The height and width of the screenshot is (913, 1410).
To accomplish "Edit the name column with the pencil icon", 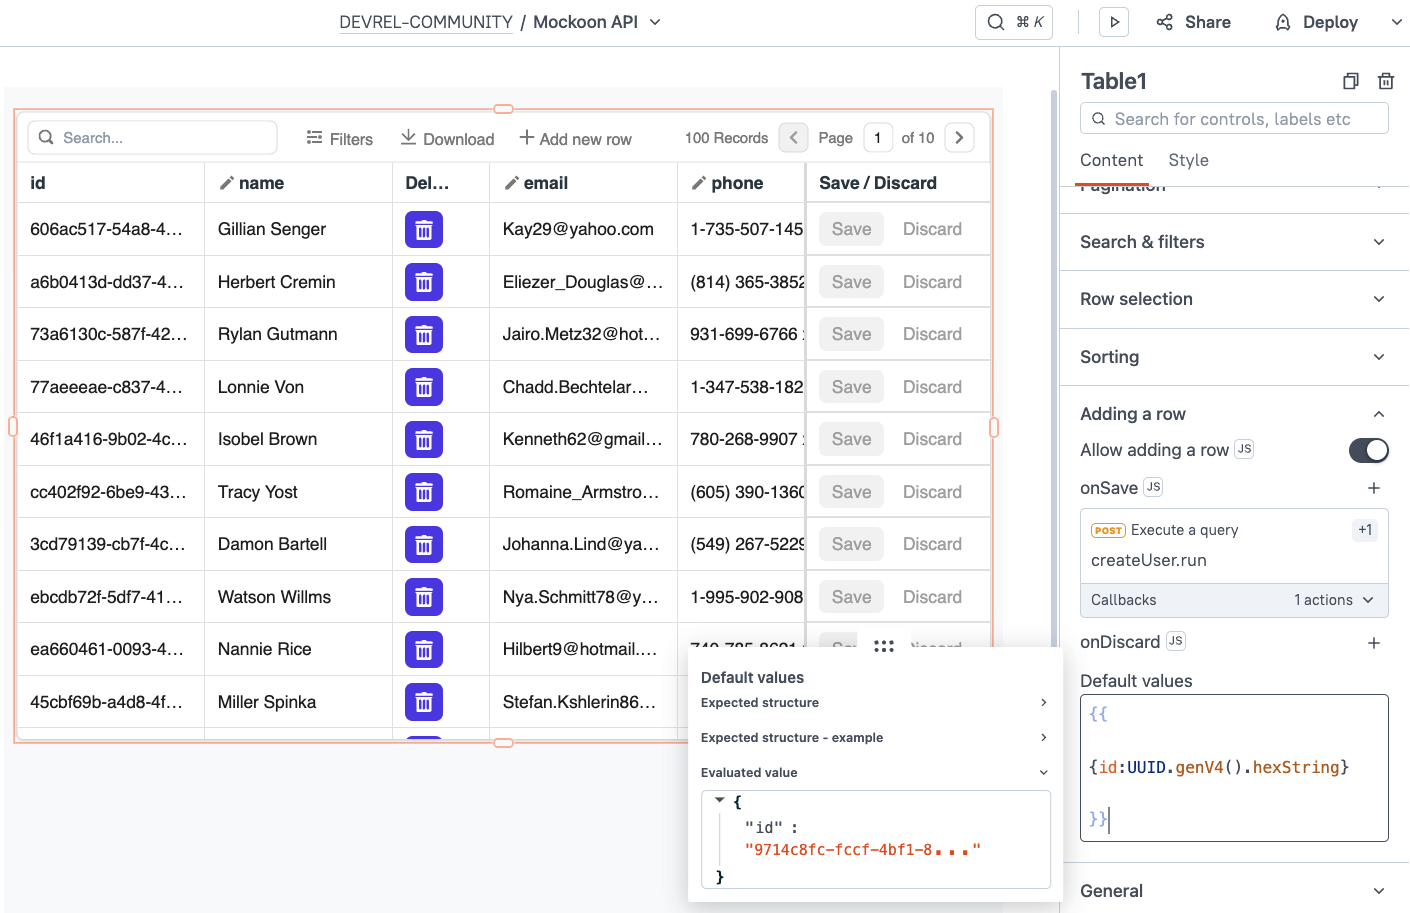I will (x=227, y=183).
